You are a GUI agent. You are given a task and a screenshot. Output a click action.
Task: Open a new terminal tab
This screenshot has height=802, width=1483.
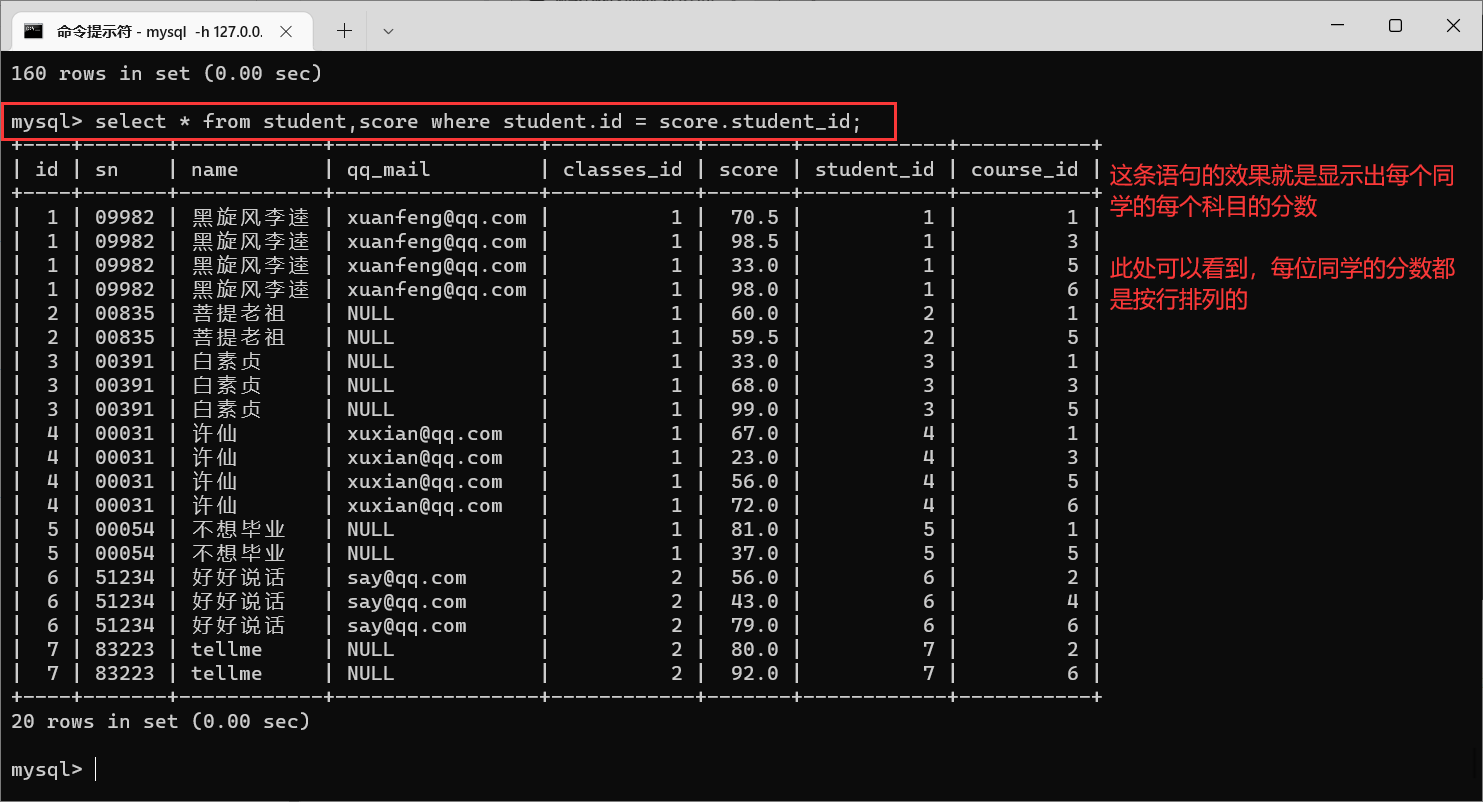(x=344, y=31)
